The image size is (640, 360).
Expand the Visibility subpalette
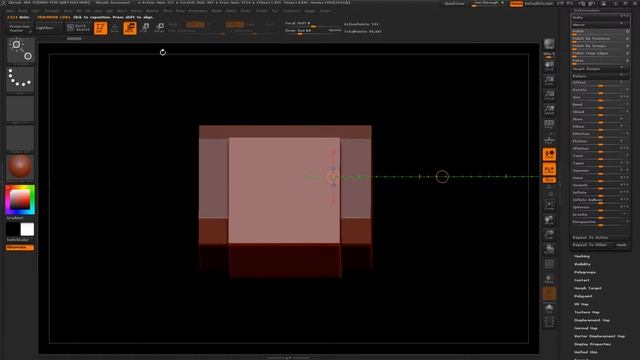pyautogui.click(x=582, y=264)
